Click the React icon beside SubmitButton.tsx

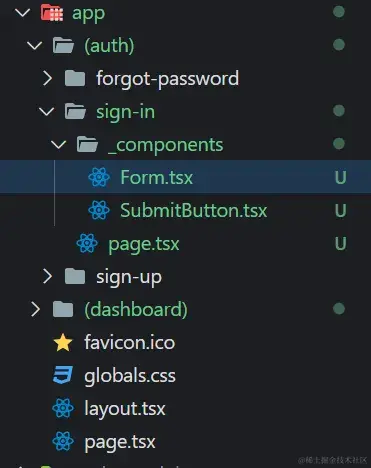pos(99,210)
